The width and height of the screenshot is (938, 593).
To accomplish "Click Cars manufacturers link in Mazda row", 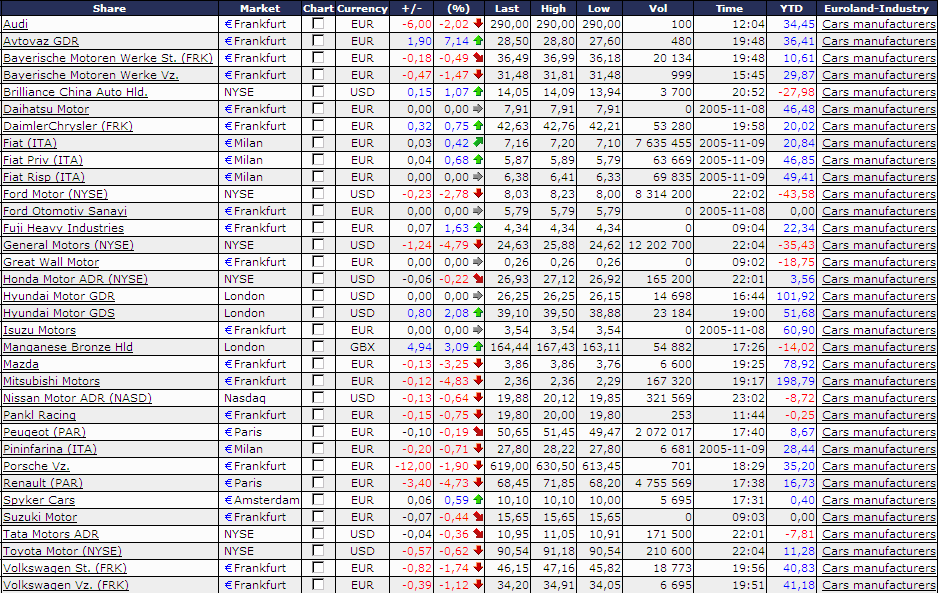I will click(879, 364).
